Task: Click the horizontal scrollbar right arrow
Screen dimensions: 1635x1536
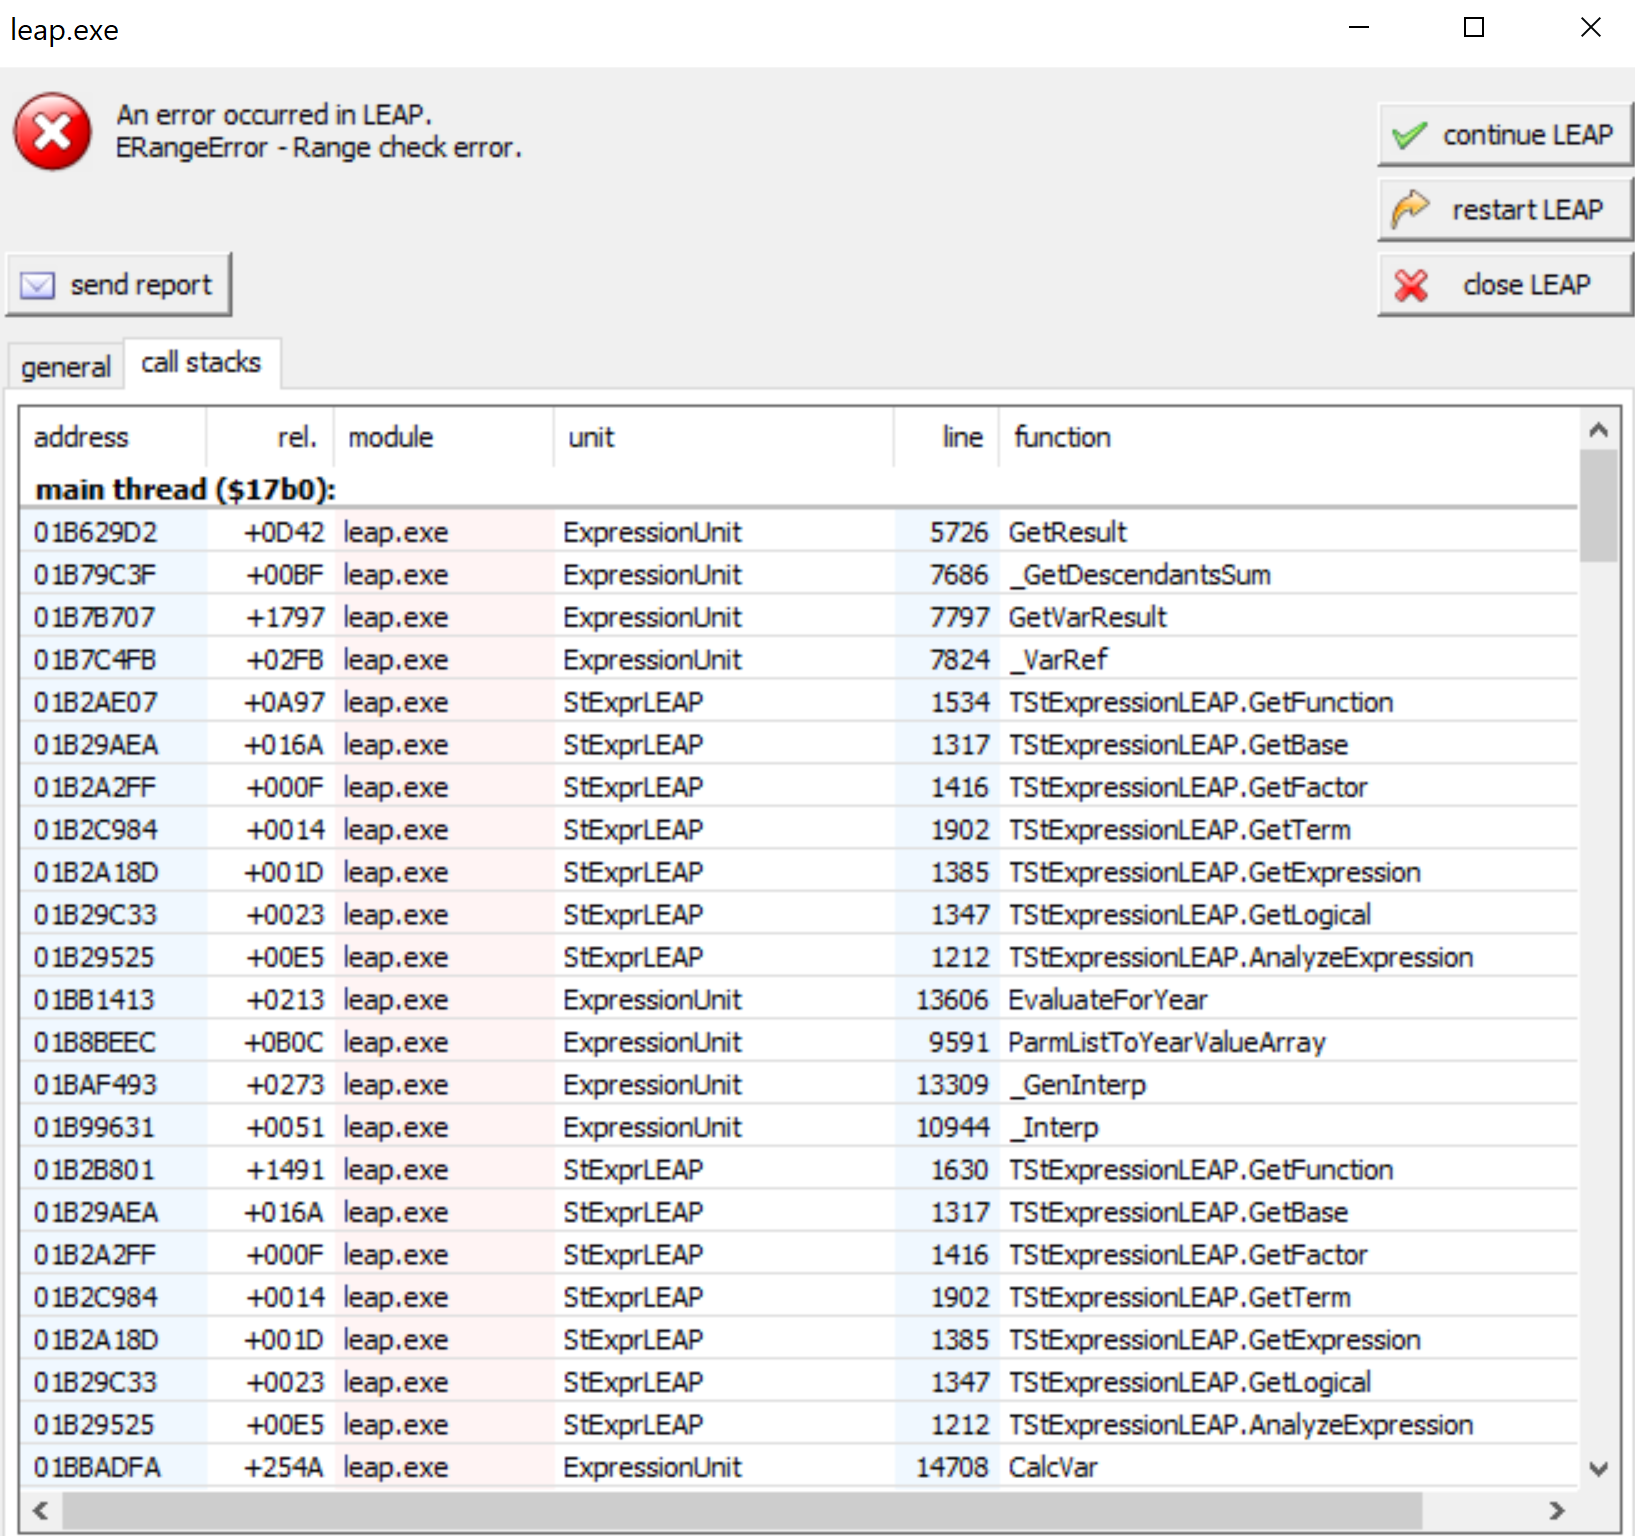Action: click(1556, 1510)
